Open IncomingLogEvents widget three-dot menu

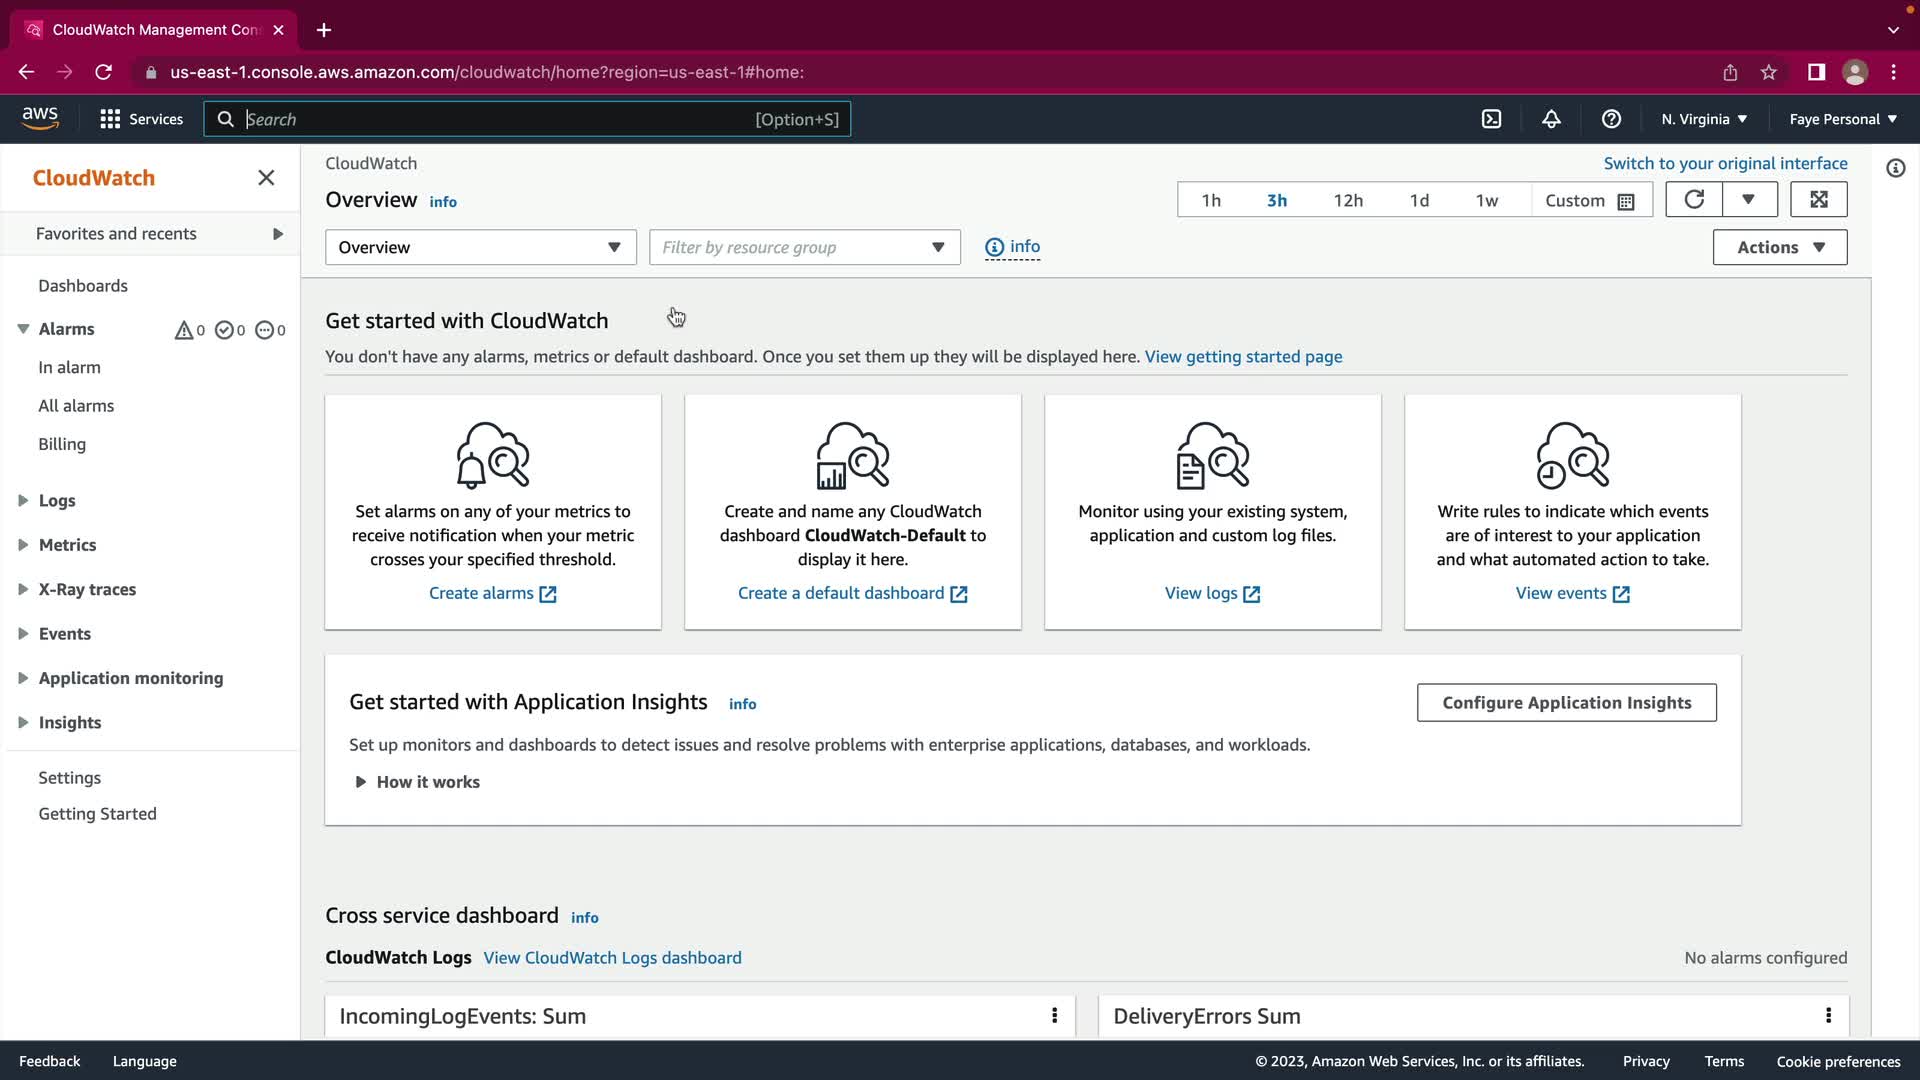[1054, 1016]
